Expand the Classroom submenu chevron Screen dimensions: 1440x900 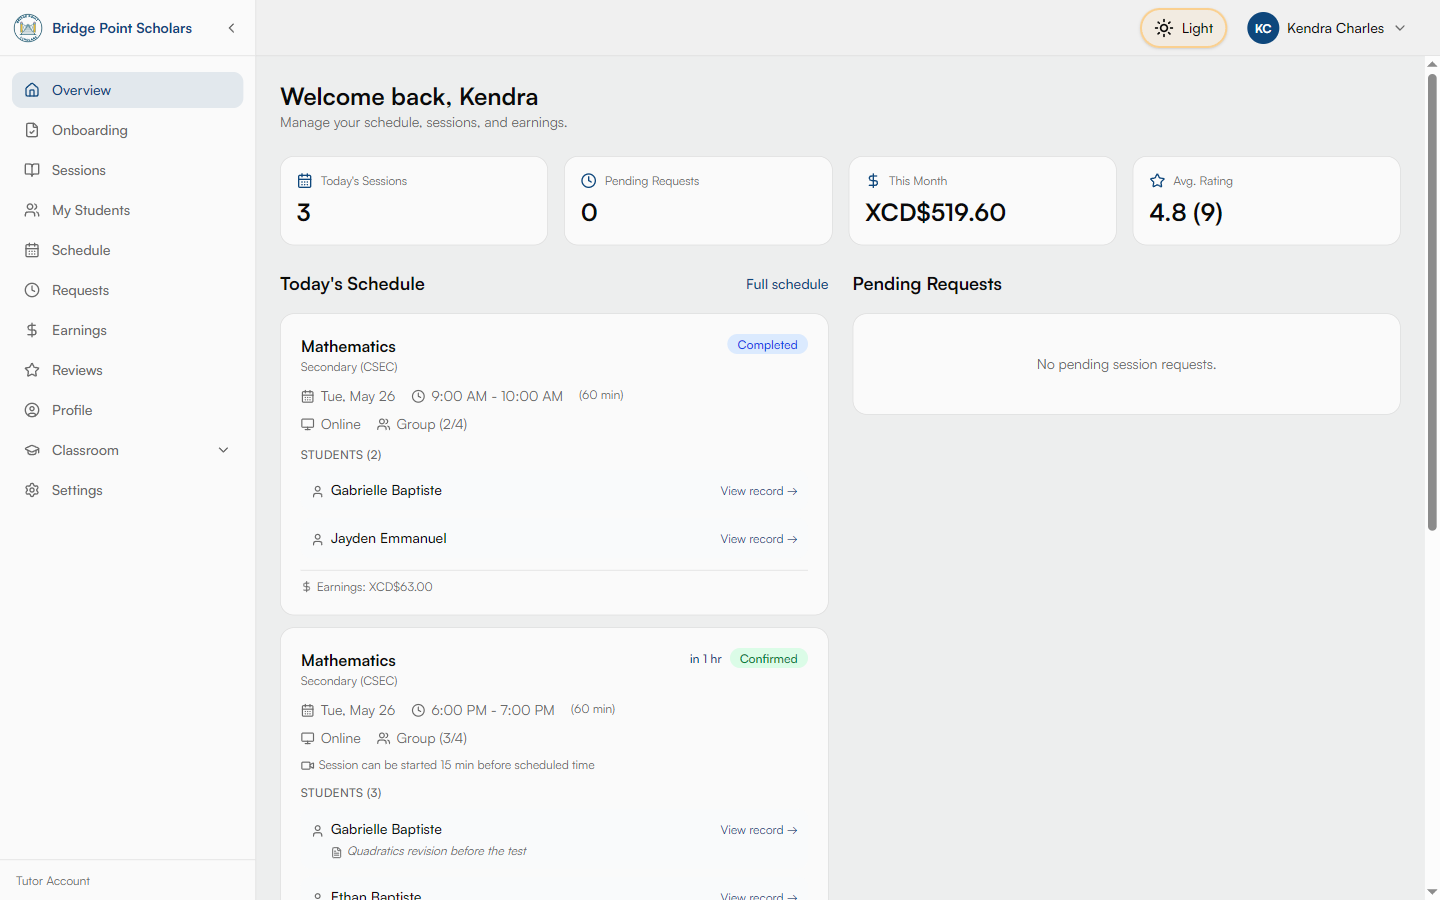point(223,450)
